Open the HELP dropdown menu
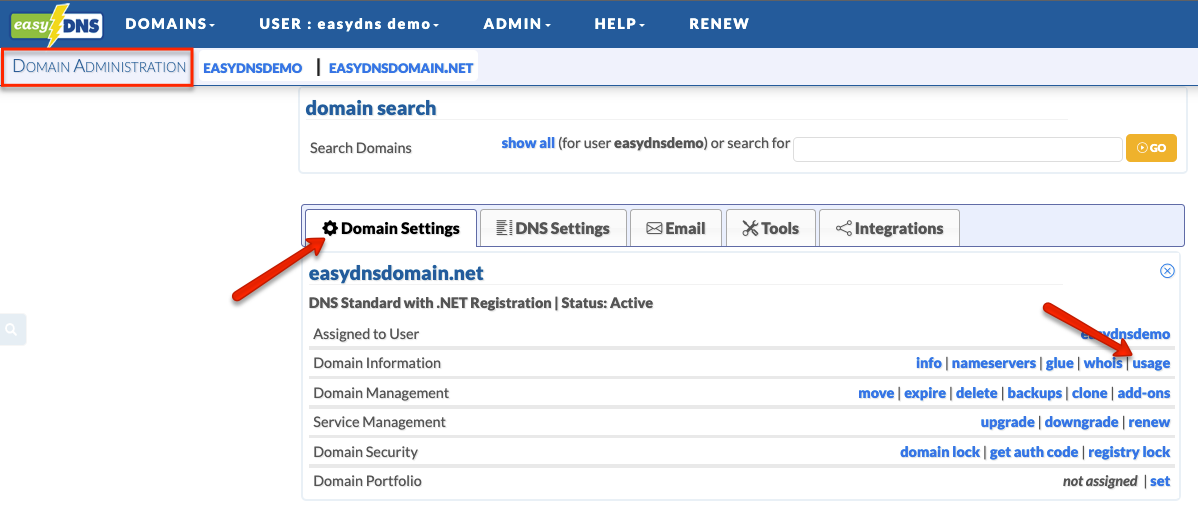 click(x=620, y=24)
